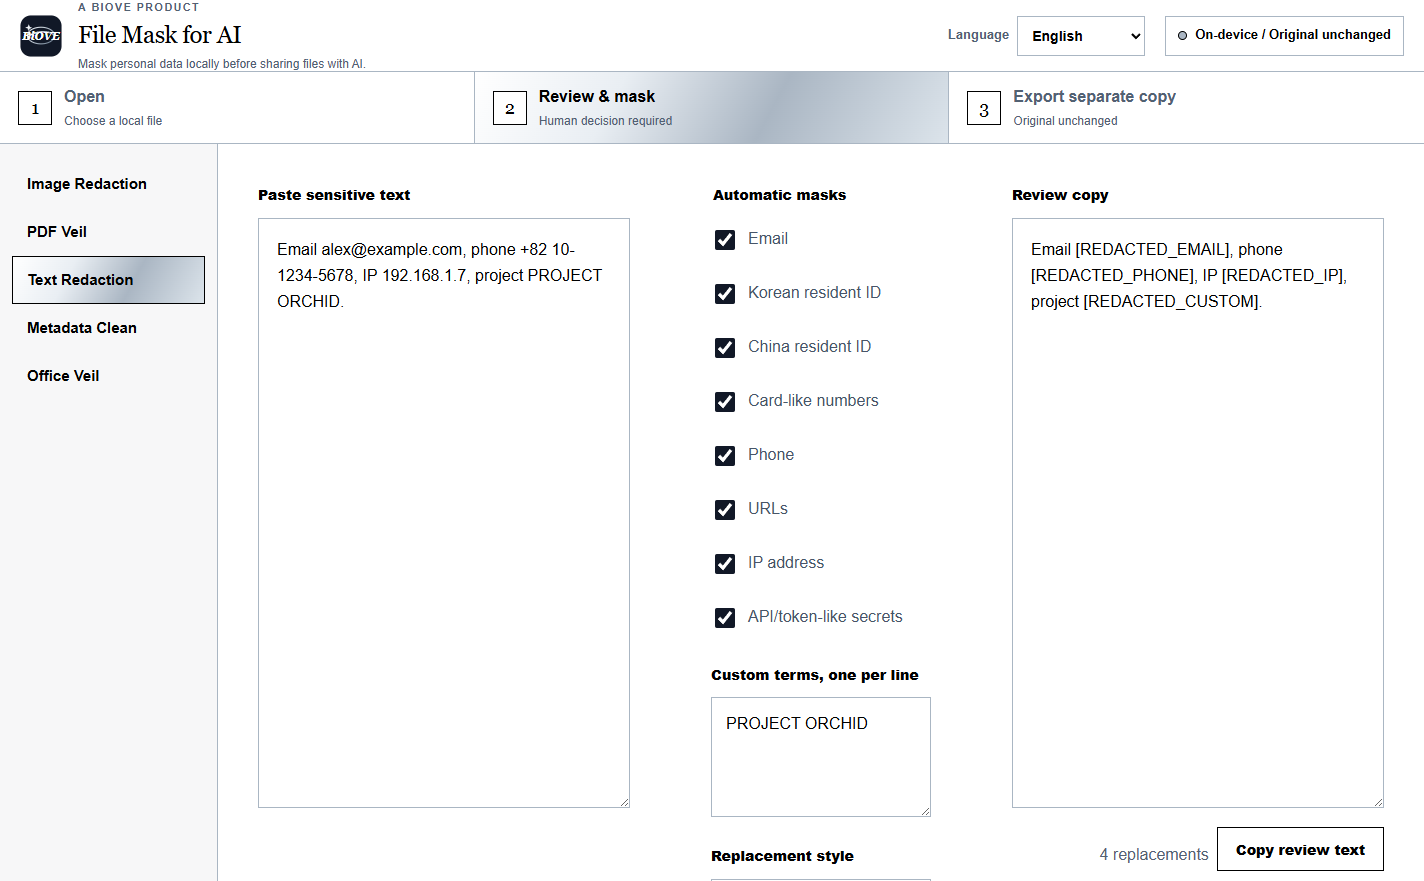
Task: Click the A BIOVE PRODUCT caption
Action: pyautogui.click(x=139, y=7)
